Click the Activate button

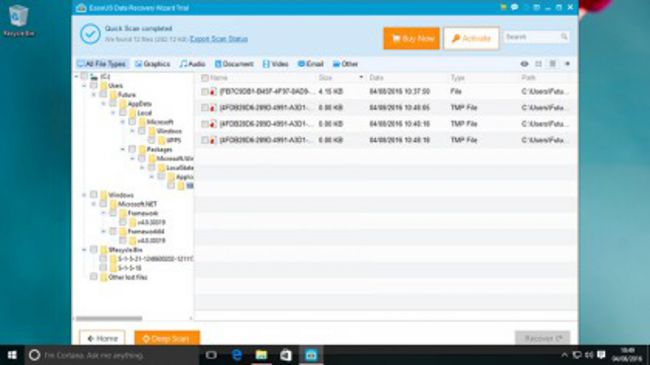pos(471,39)
